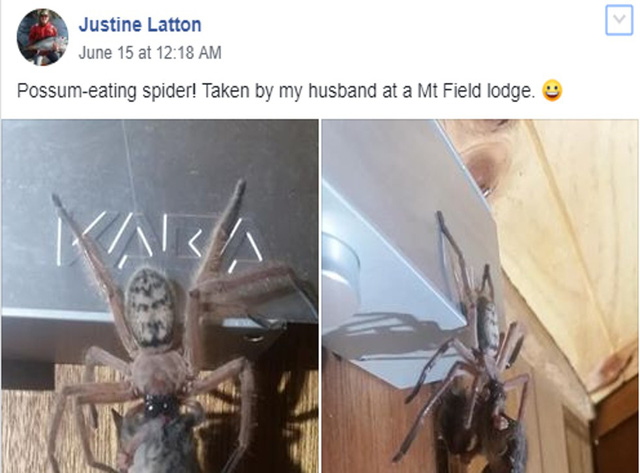
Task: Click the KARA logo in left photo
Action: [x=160, y=241]
